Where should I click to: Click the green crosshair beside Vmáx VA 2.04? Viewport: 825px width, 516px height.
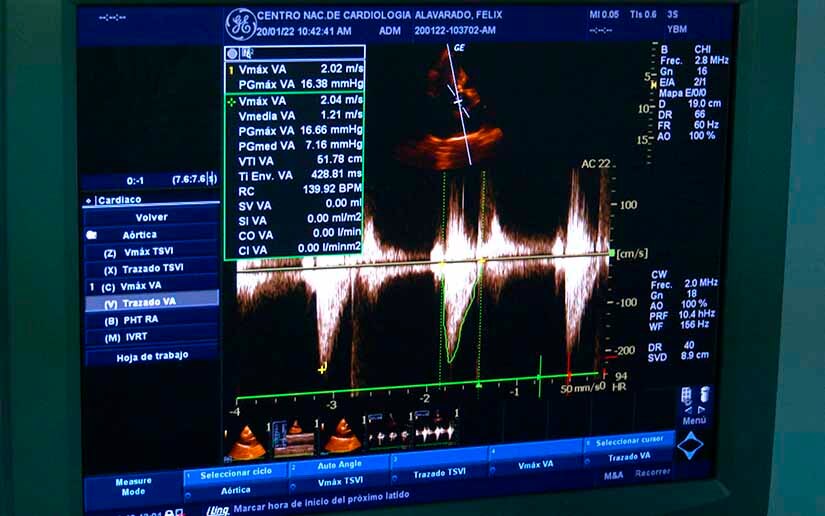click(231, 102)
